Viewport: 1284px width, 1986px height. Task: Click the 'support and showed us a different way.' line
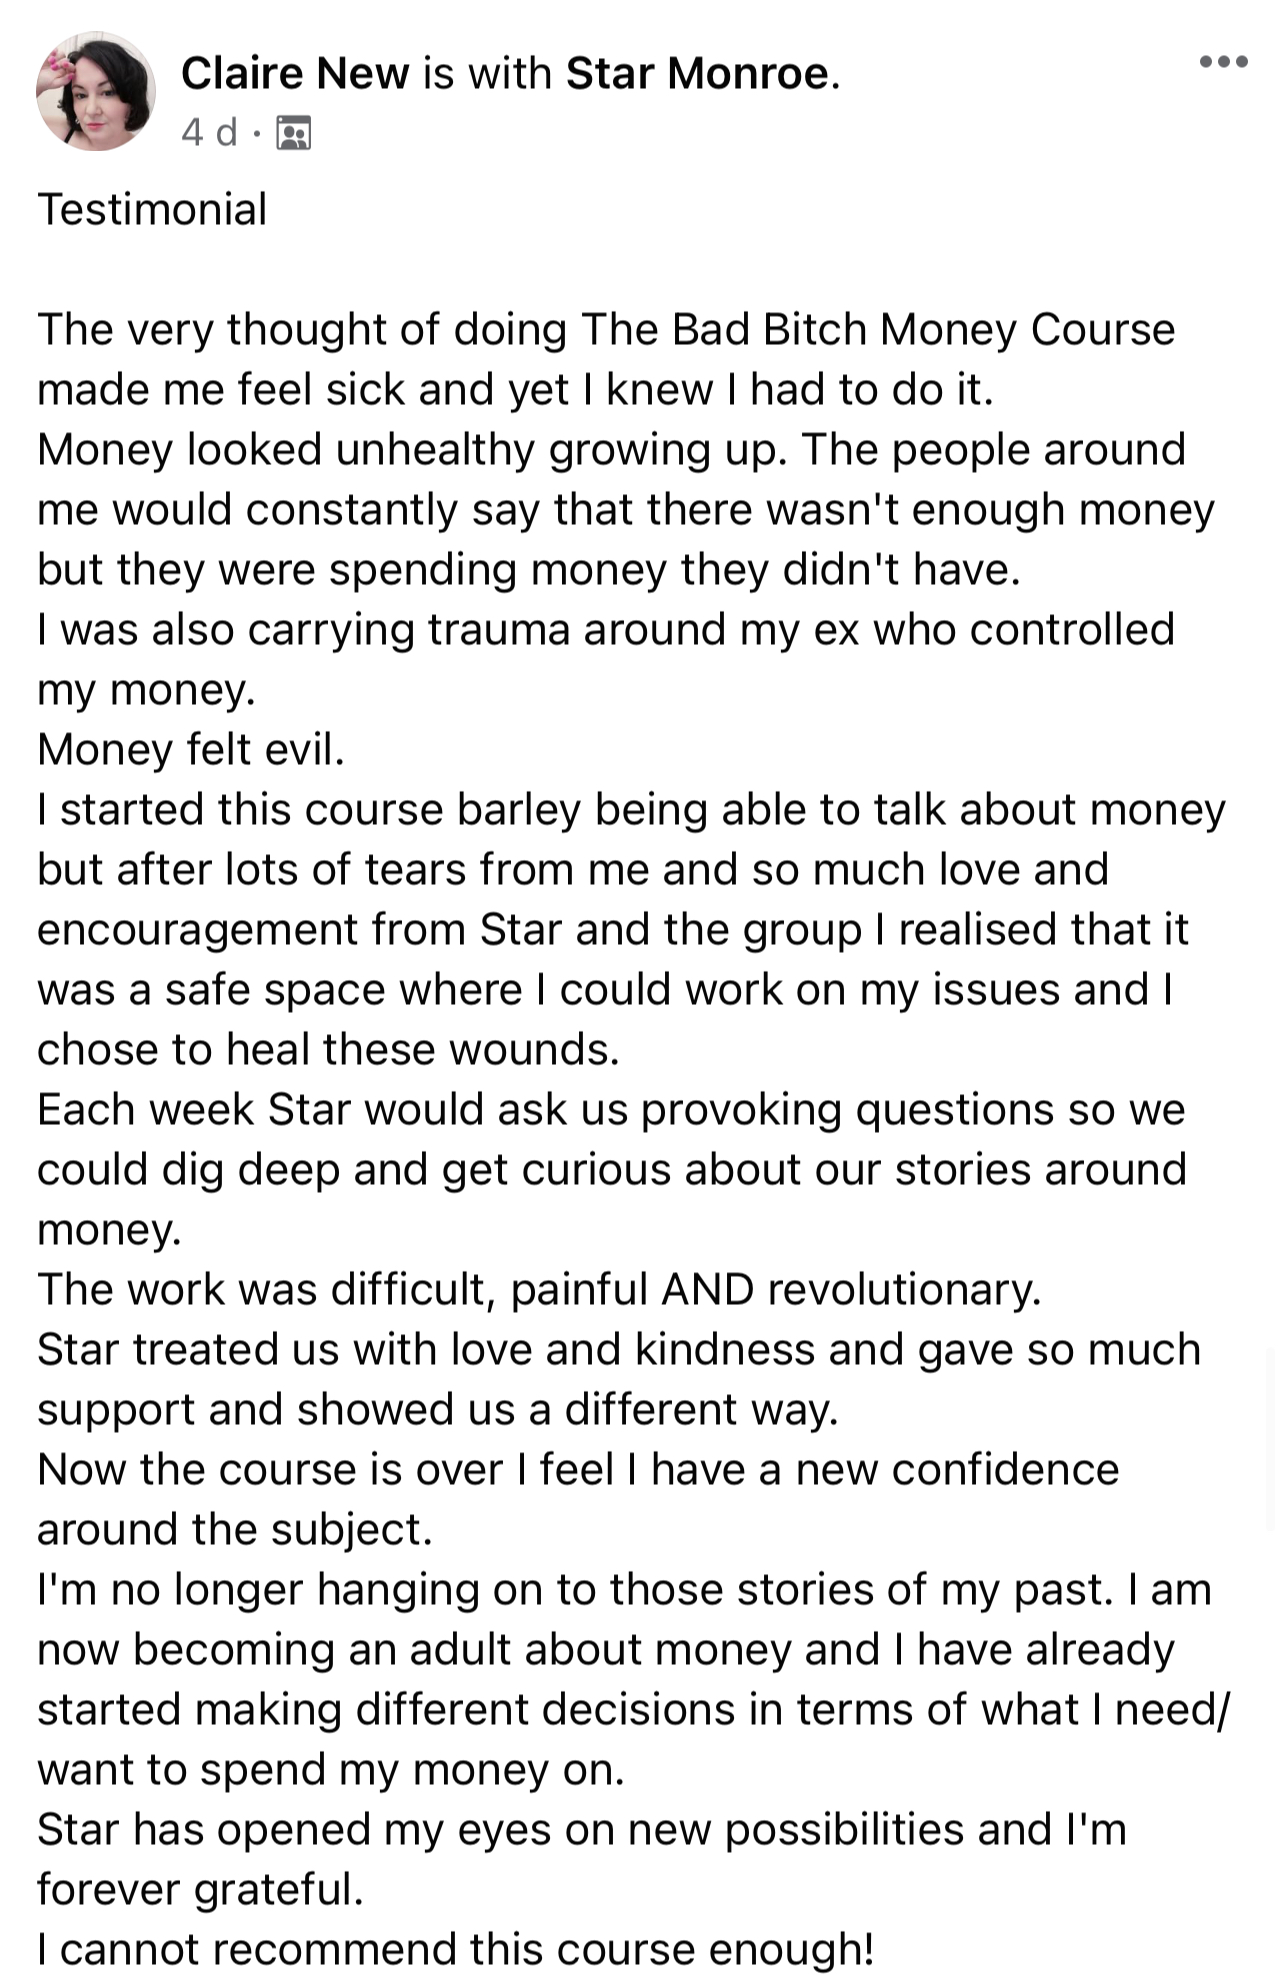[438, 1410]
